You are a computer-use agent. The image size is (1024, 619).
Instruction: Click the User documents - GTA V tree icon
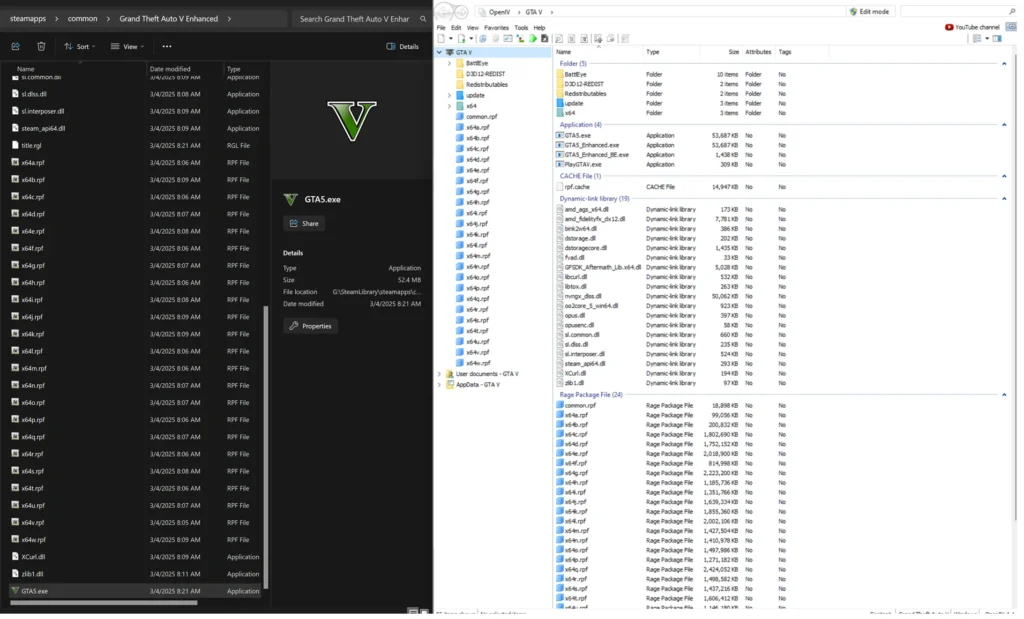tap(449, 374)
